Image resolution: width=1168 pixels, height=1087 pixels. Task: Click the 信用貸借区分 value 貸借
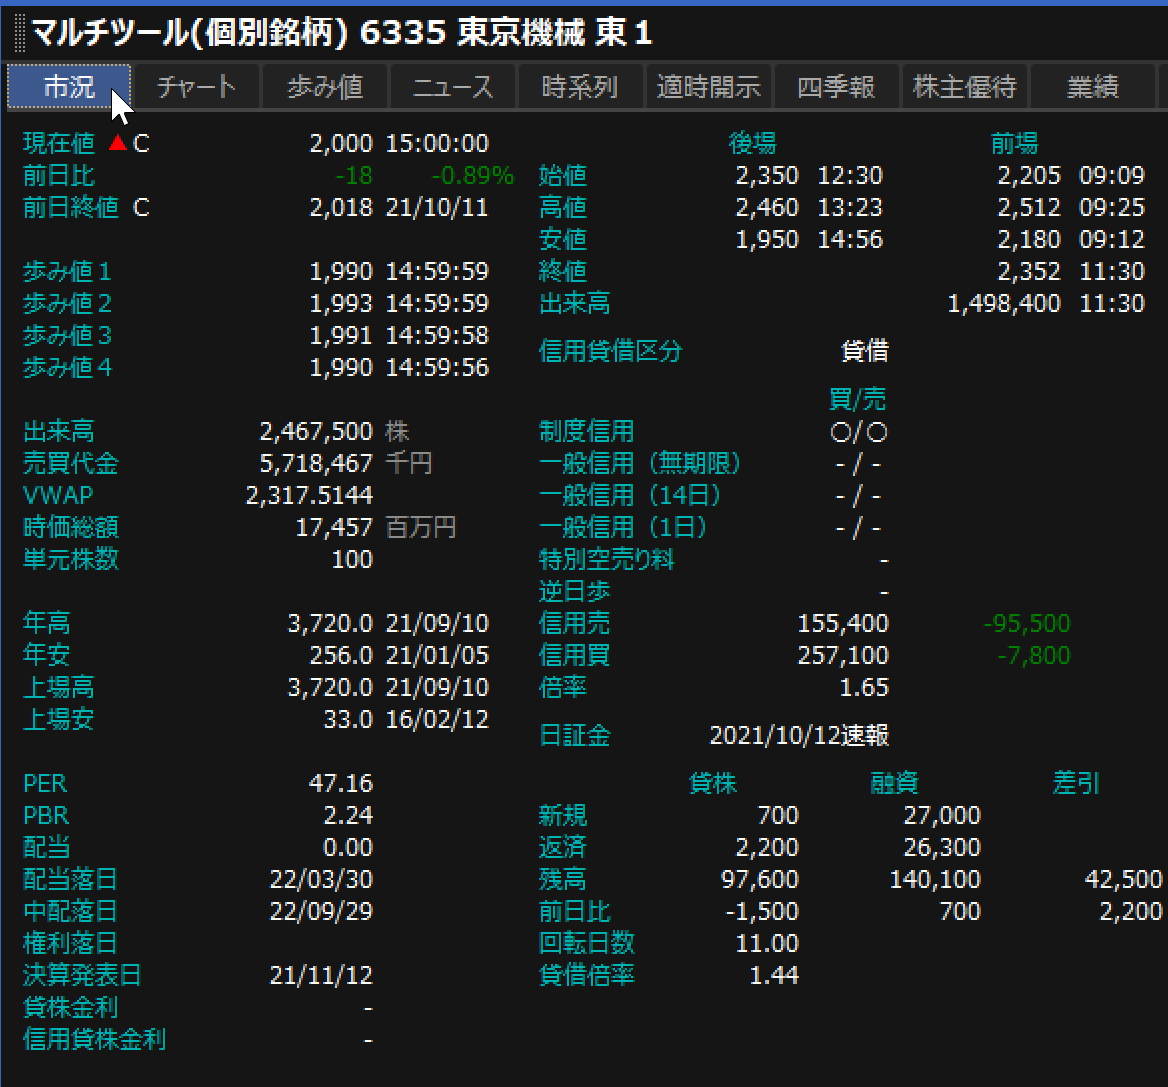point(865,351)
